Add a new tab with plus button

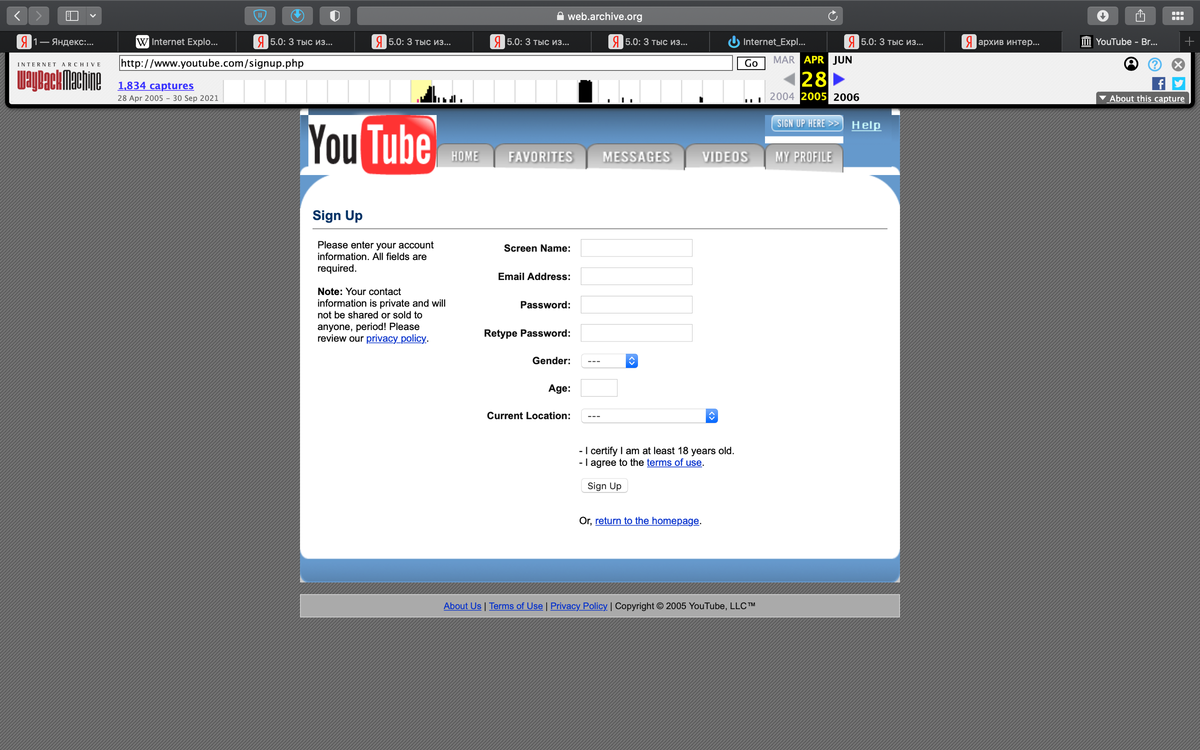[x=1189, y=42]
